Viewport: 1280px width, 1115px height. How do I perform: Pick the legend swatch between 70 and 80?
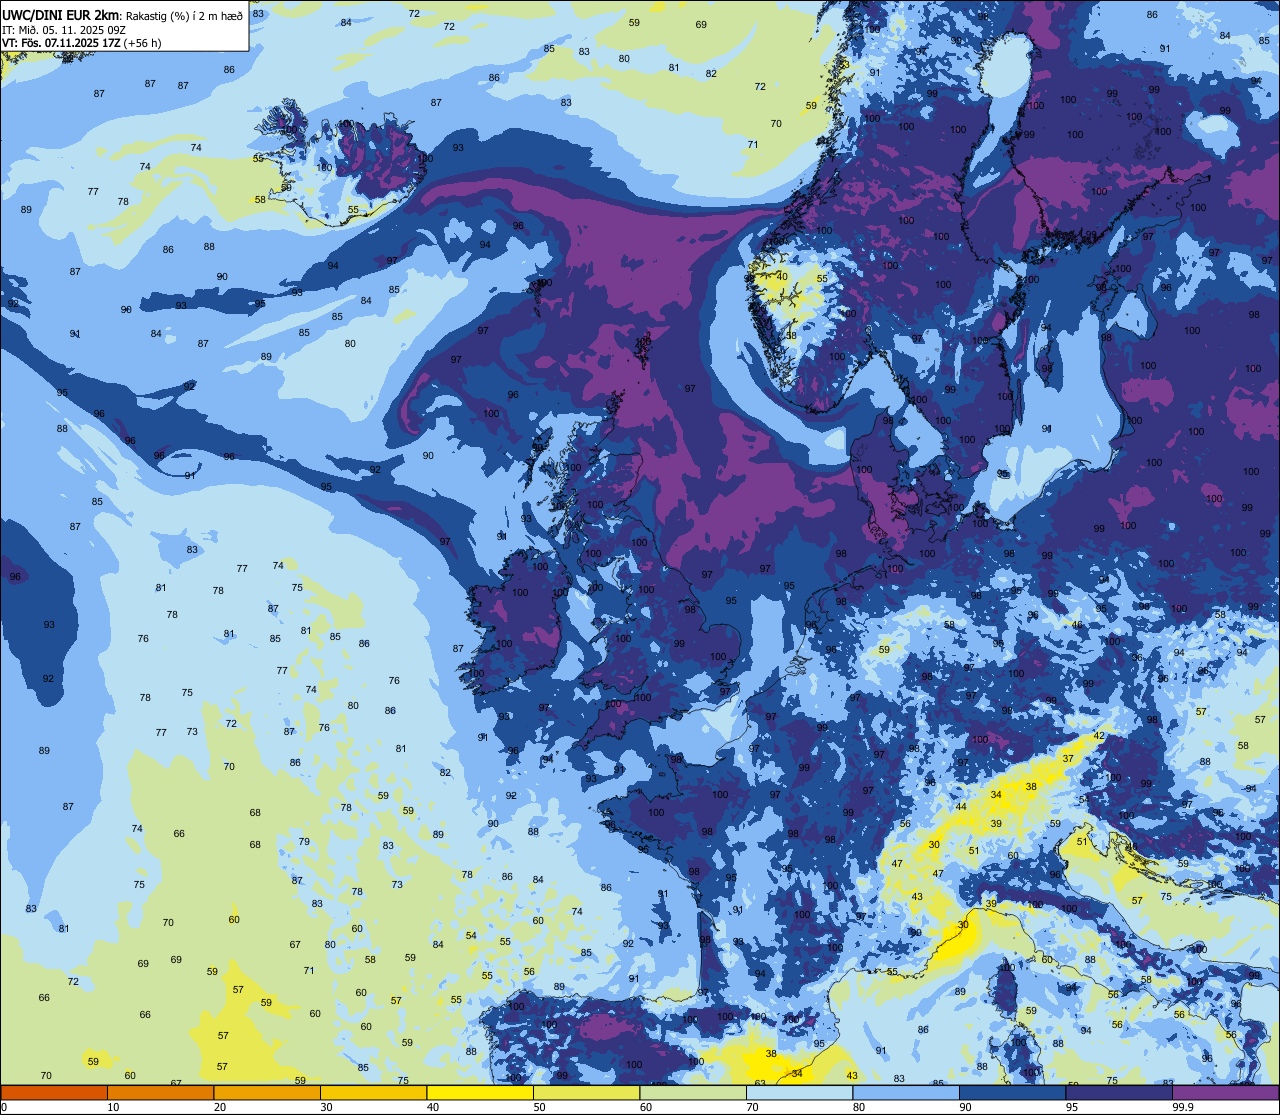[800, 1092]
